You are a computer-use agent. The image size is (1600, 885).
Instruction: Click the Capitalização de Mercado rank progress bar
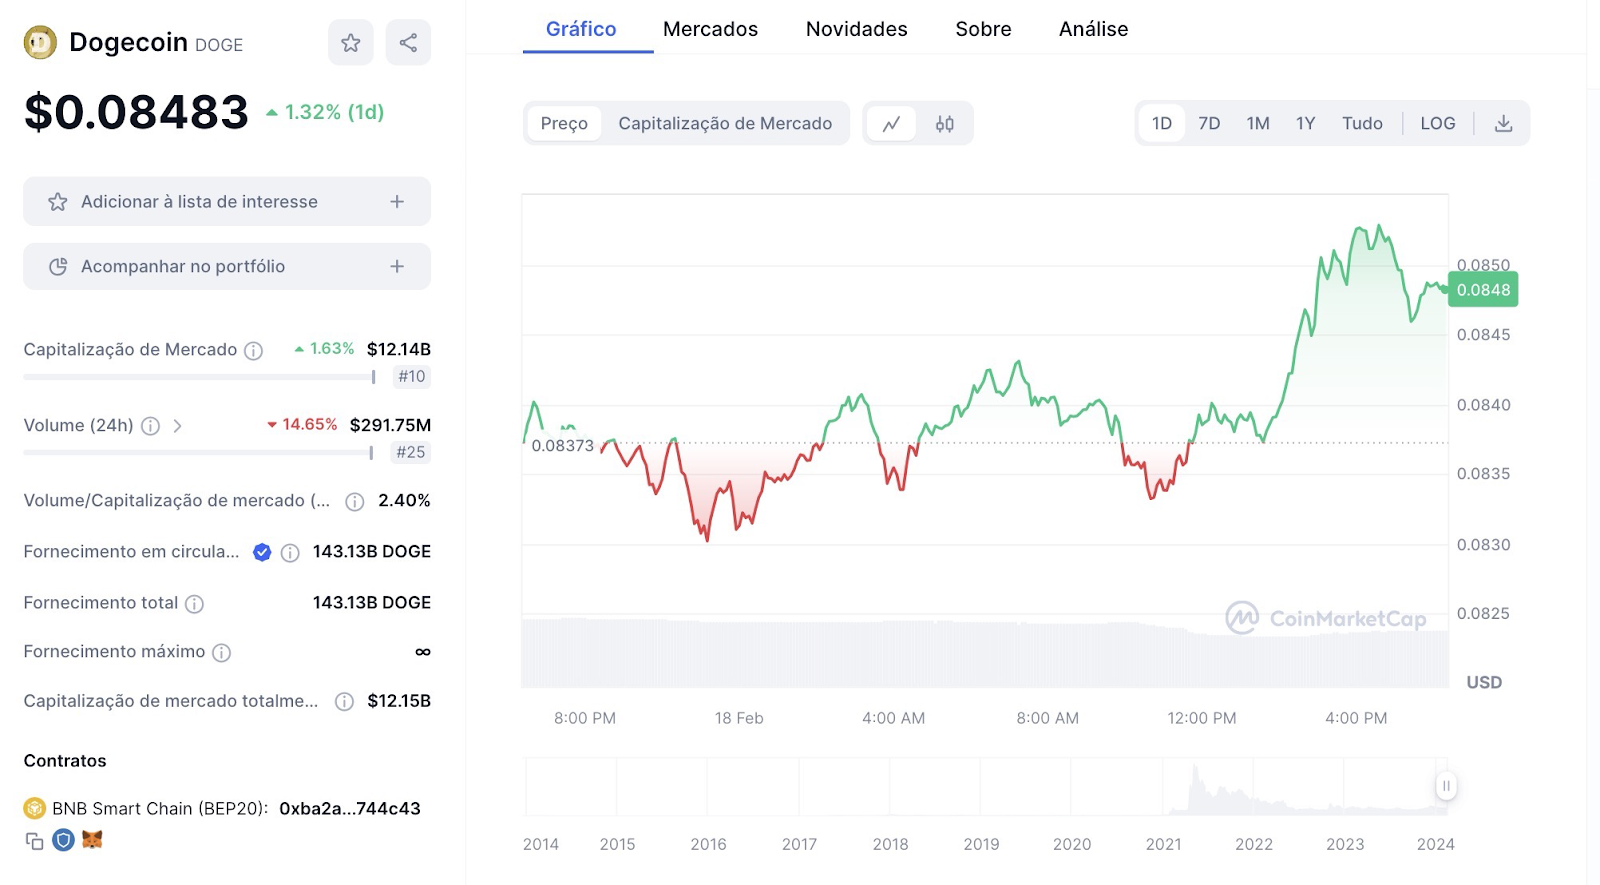(199, 377)
